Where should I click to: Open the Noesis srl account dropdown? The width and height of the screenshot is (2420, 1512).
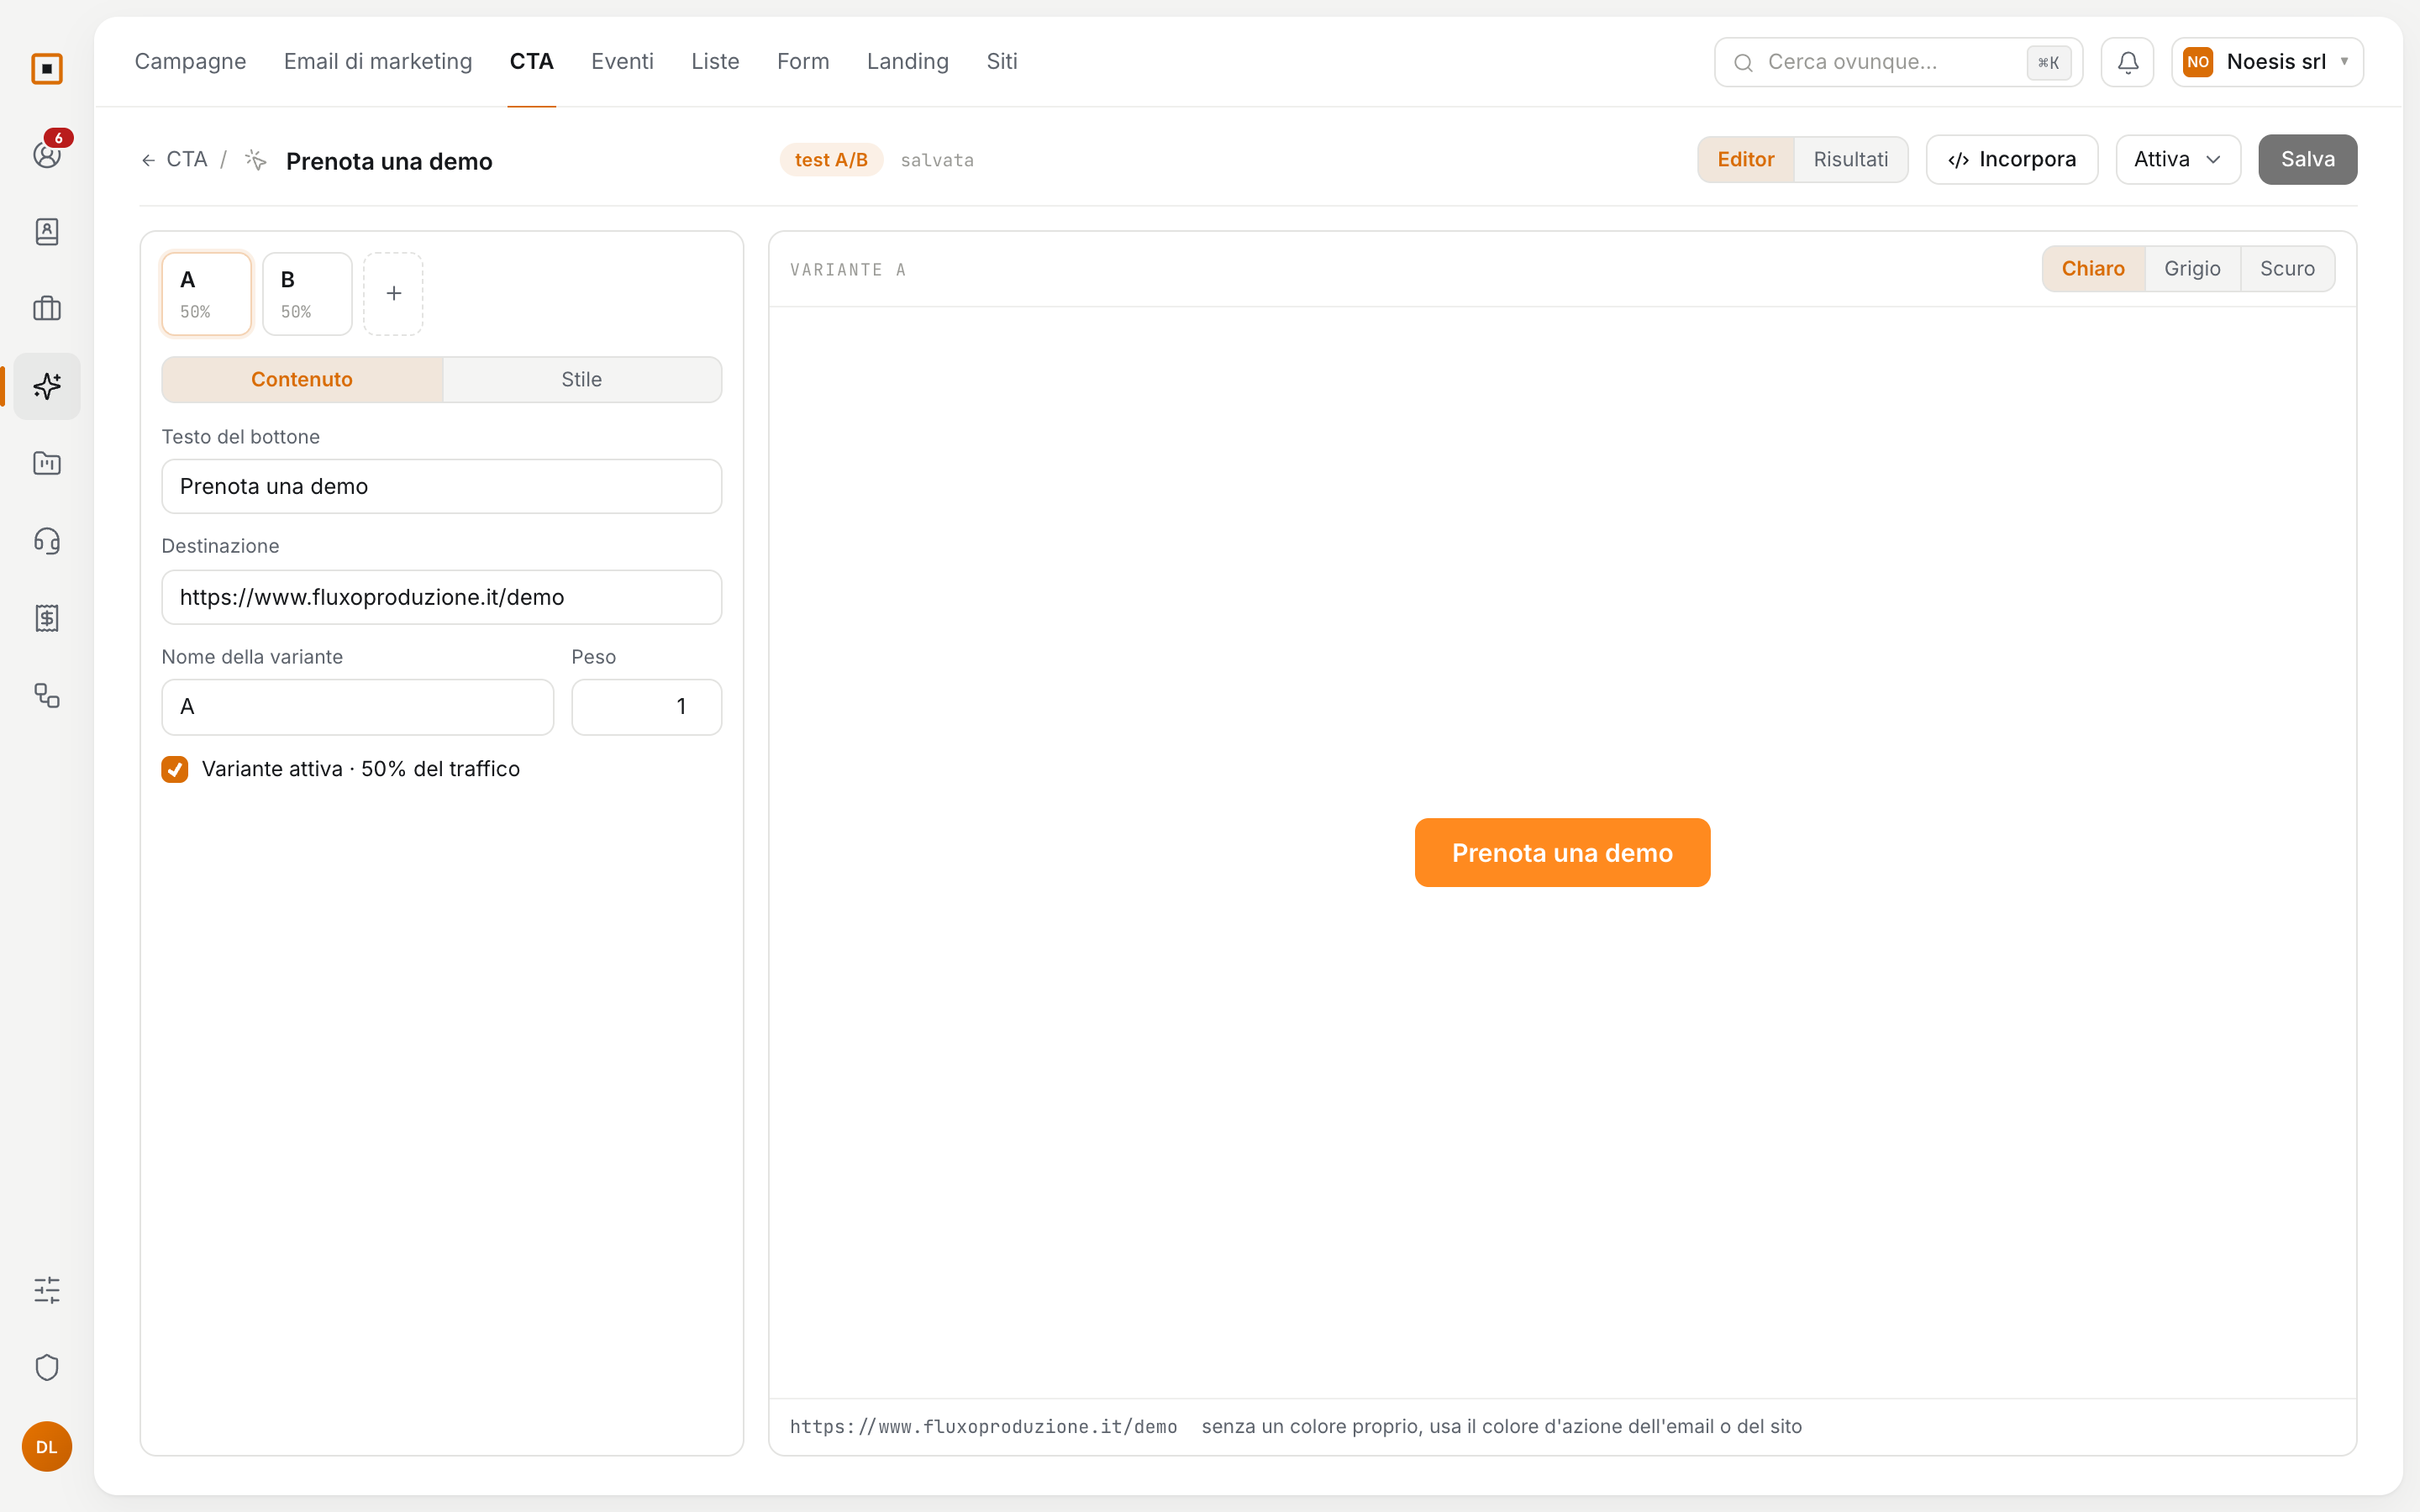coord(2266,62)
